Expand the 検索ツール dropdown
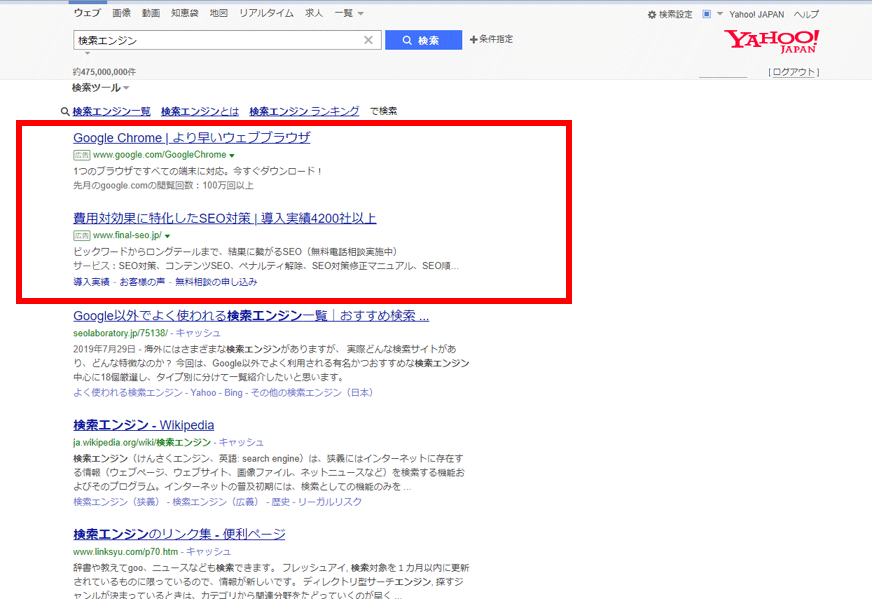 (x=100, y=88)
